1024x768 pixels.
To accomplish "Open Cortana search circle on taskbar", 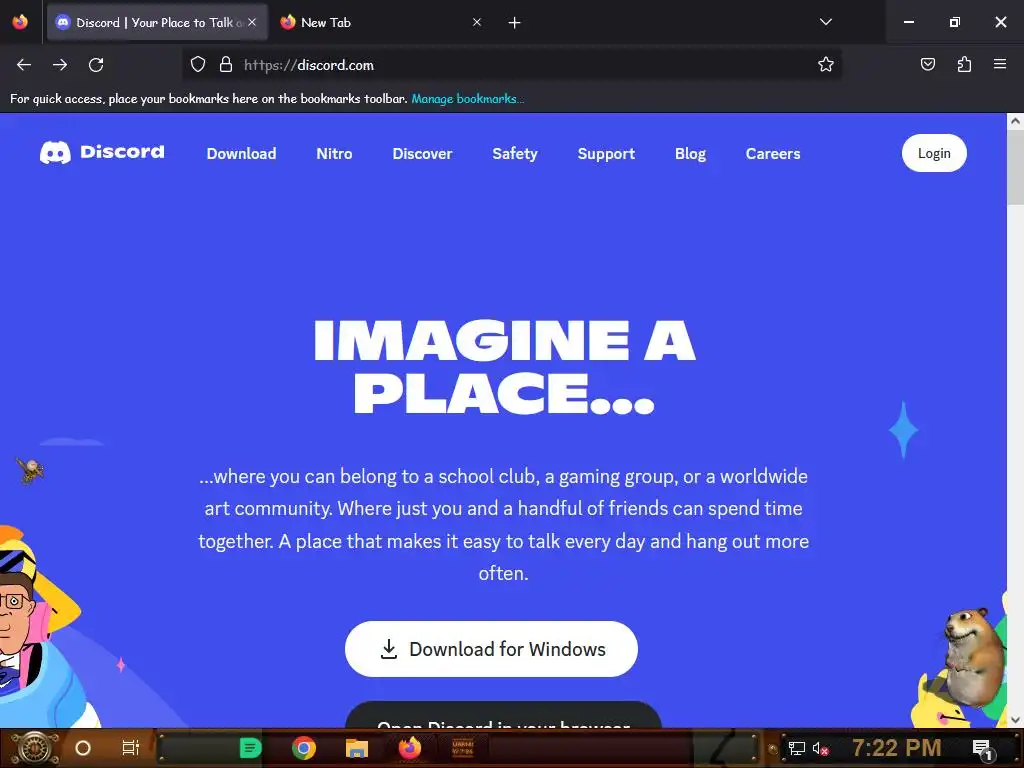I will (x=83, y=748).
